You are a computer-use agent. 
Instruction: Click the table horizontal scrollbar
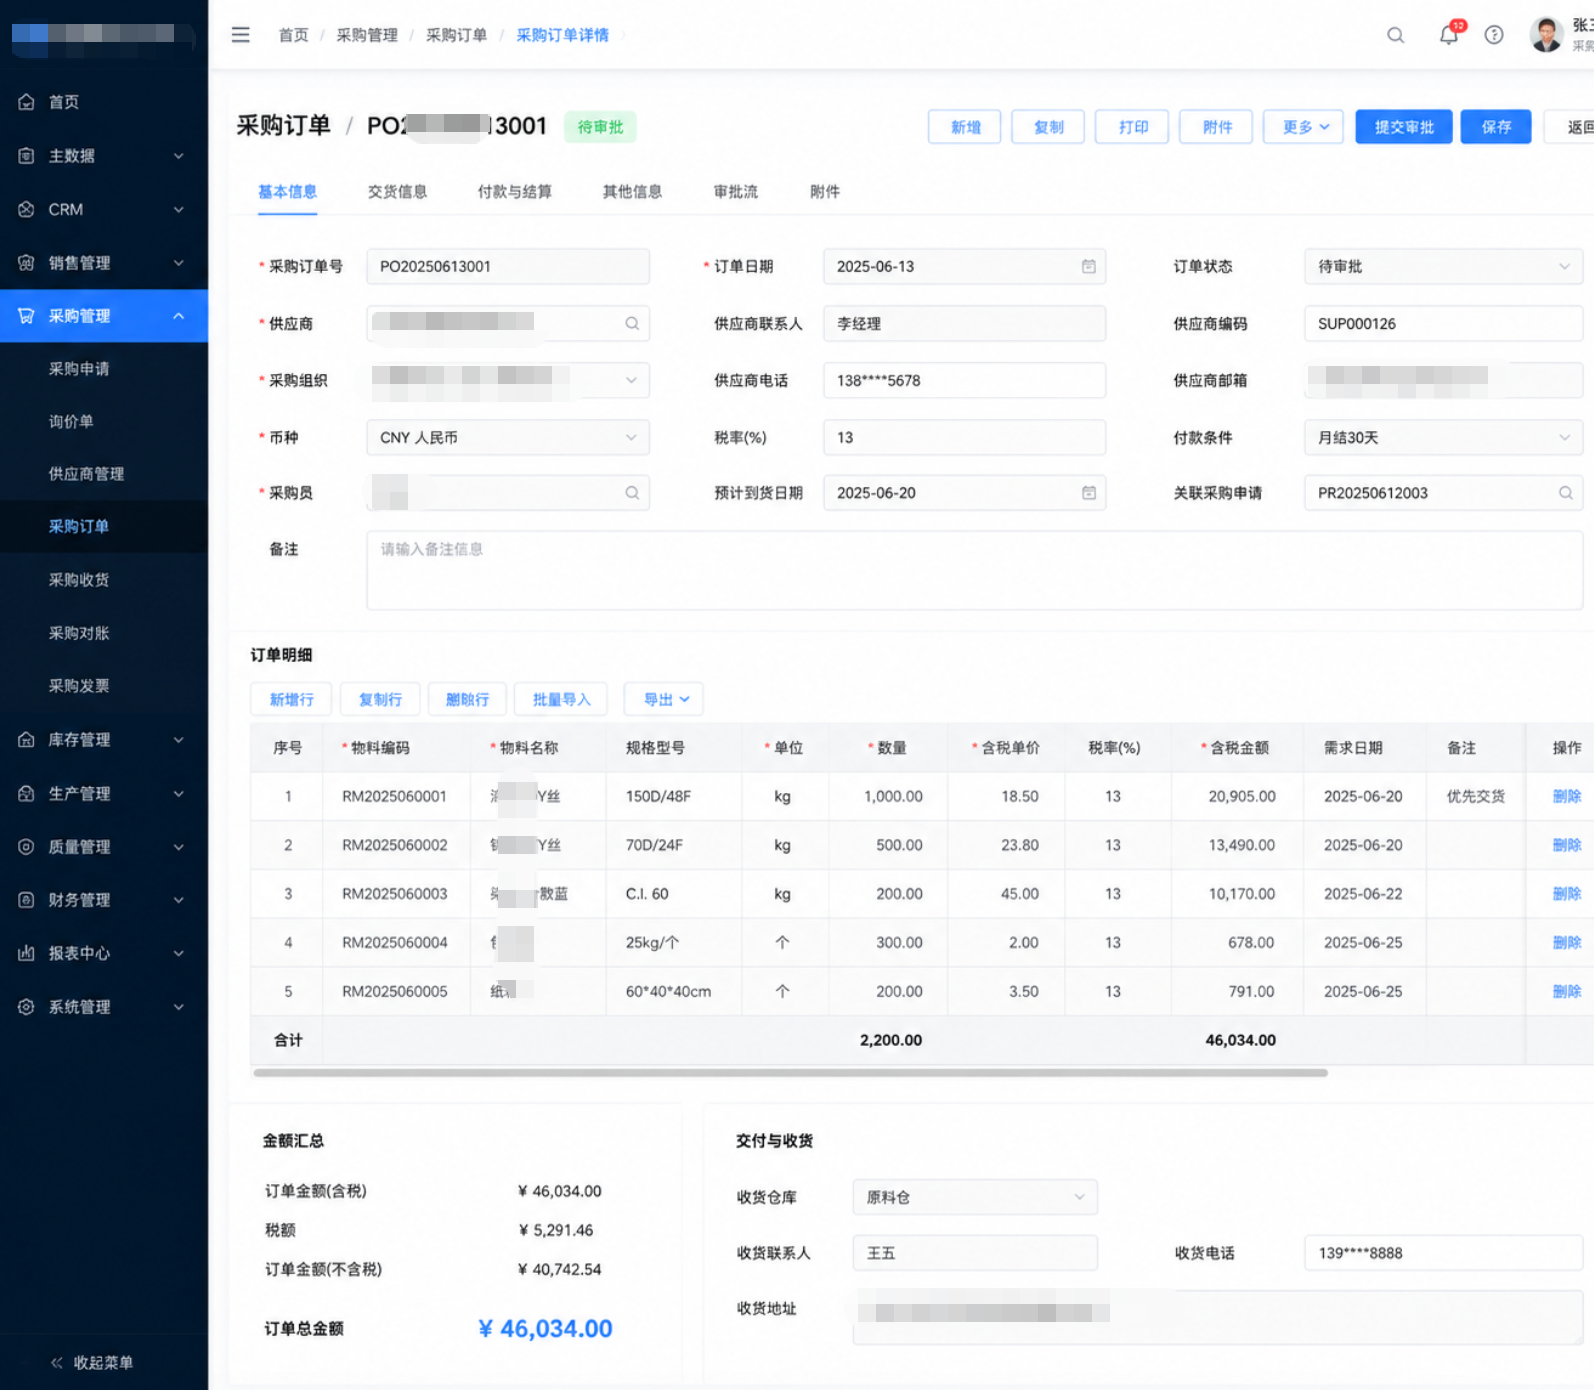(790, 1073)
